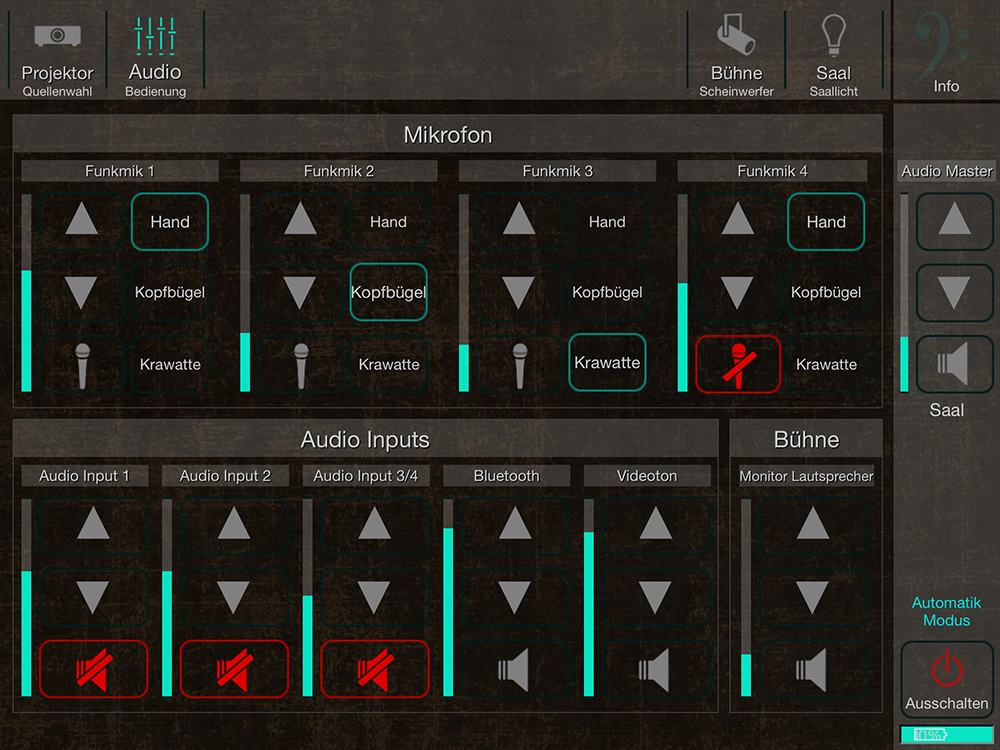Raise Funkmik 2 volume with up arrow
This screenshot has width=1000, height=750.
[x=300, y=219]
